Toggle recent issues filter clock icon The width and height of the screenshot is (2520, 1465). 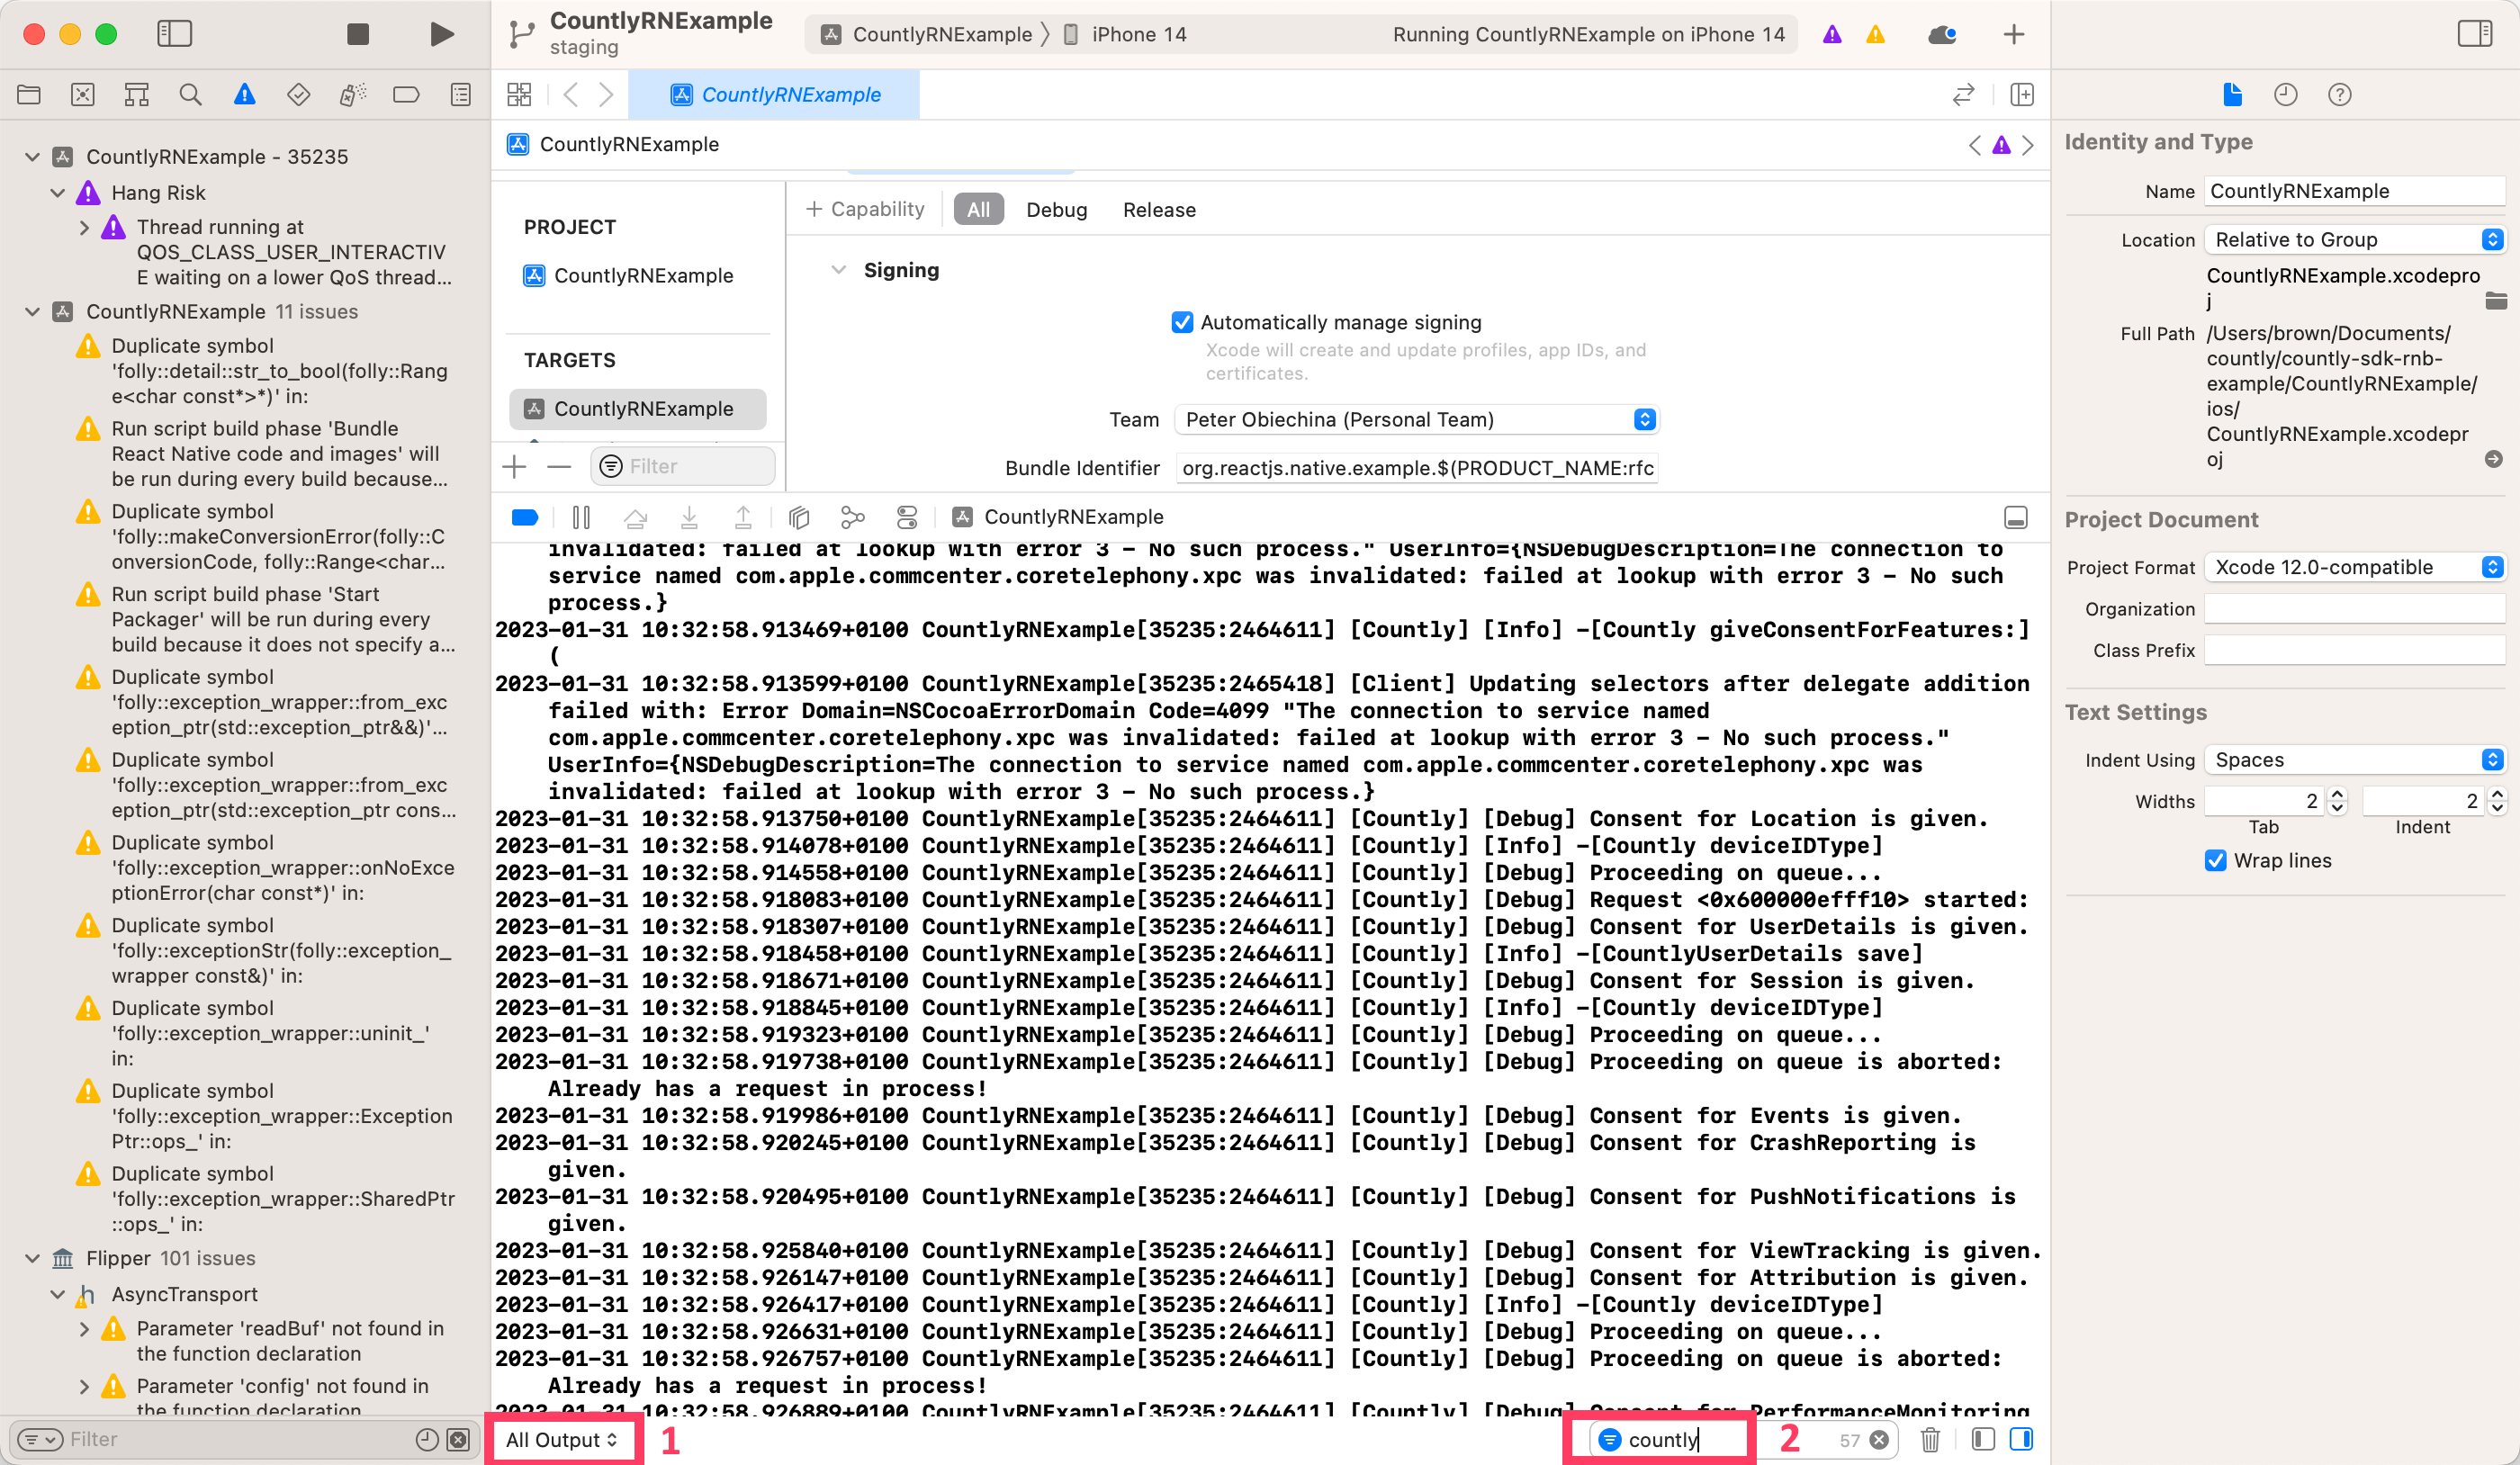click(427, 1439)
